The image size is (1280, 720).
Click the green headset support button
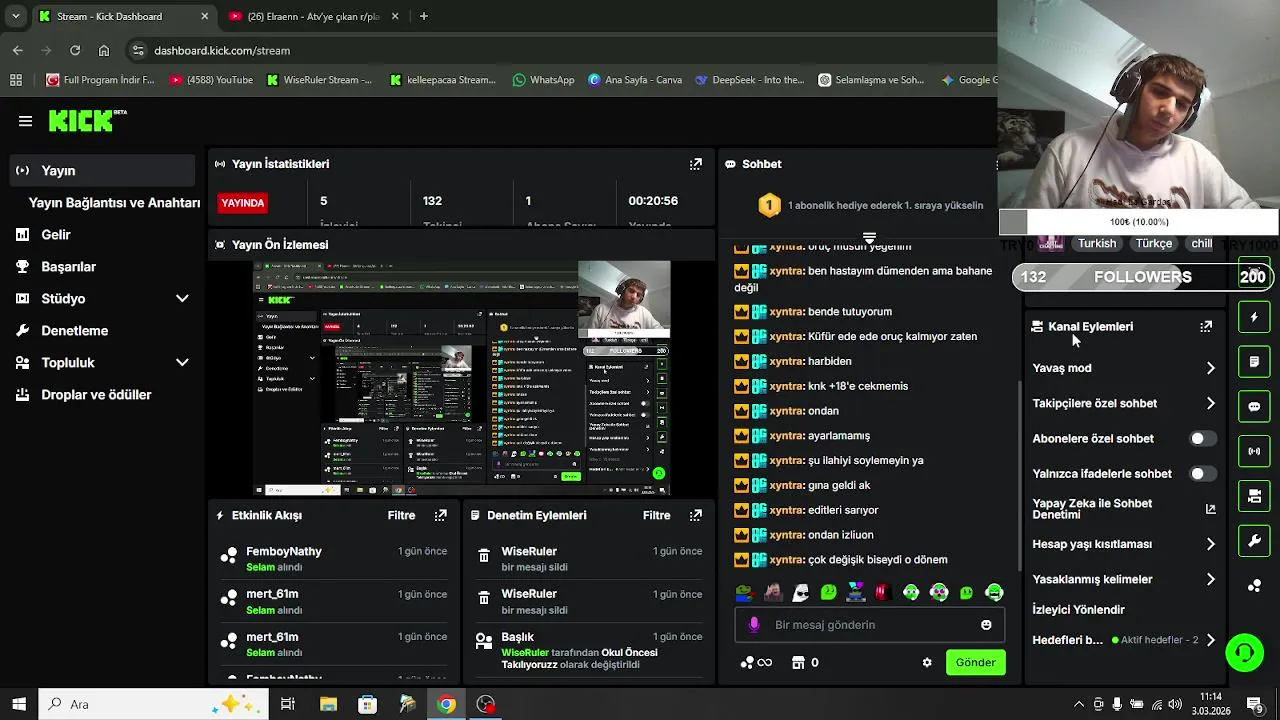1245,653
